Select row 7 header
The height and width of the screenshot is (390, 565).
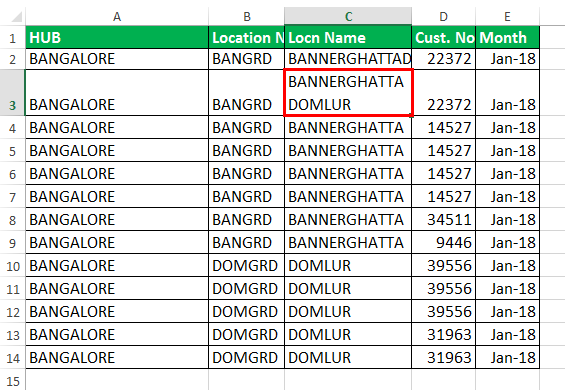[x=13, y=196]
